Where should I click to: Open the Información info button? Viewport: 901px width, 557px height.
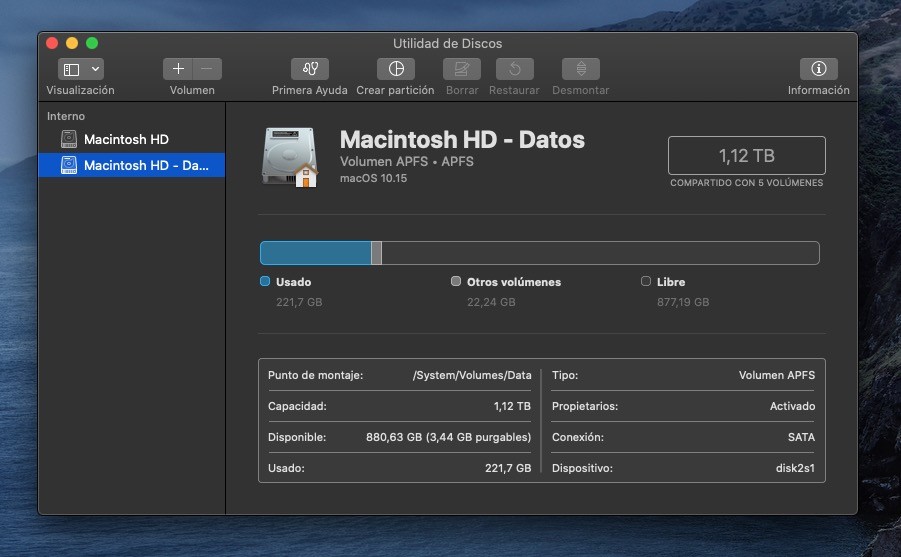(x=819, y=69)
